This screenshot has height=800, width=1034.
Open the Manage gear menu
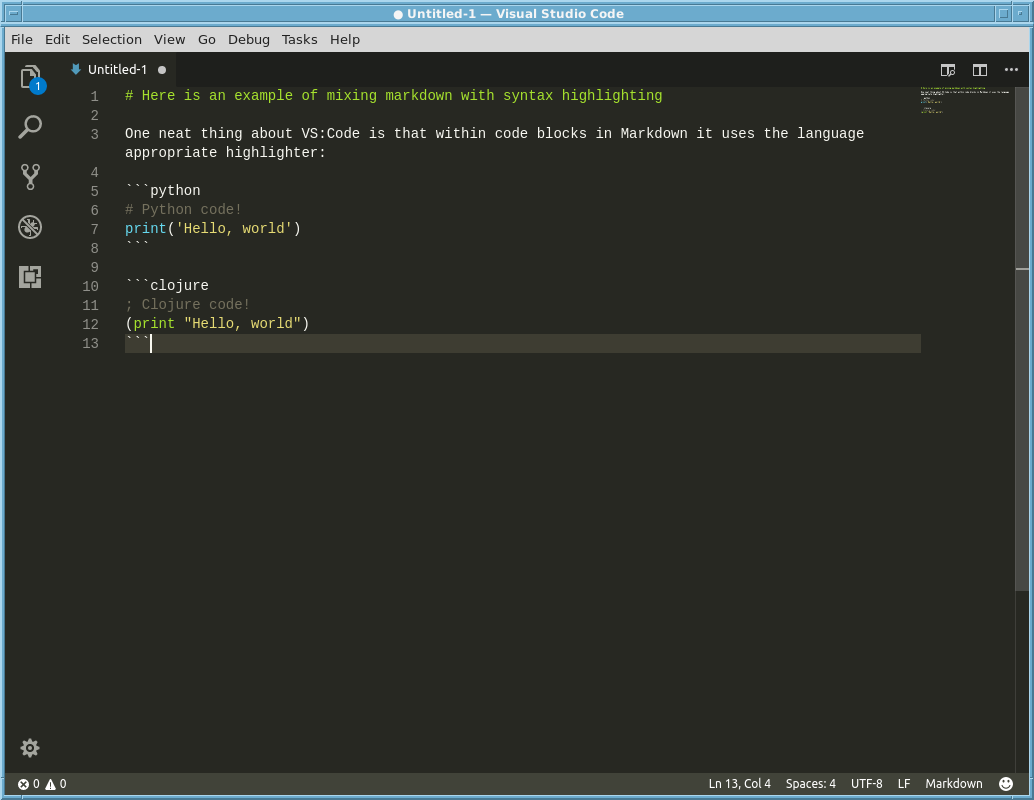pyautogui.click(x=30, y=747)
